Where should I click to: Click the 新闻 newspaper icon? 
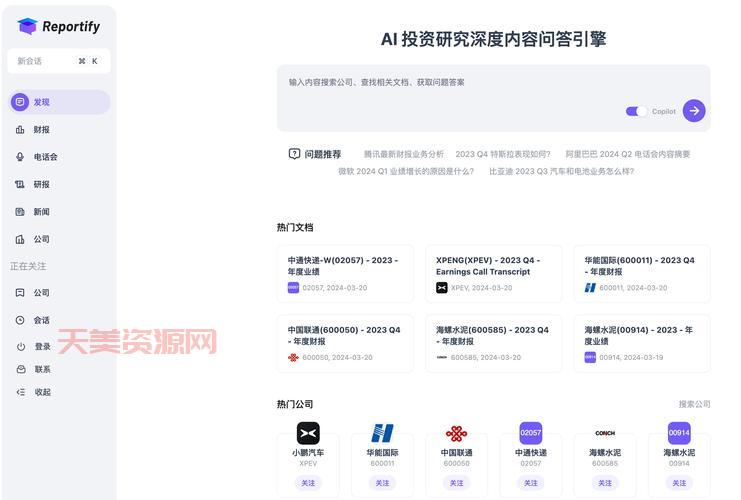pos(20,212)
